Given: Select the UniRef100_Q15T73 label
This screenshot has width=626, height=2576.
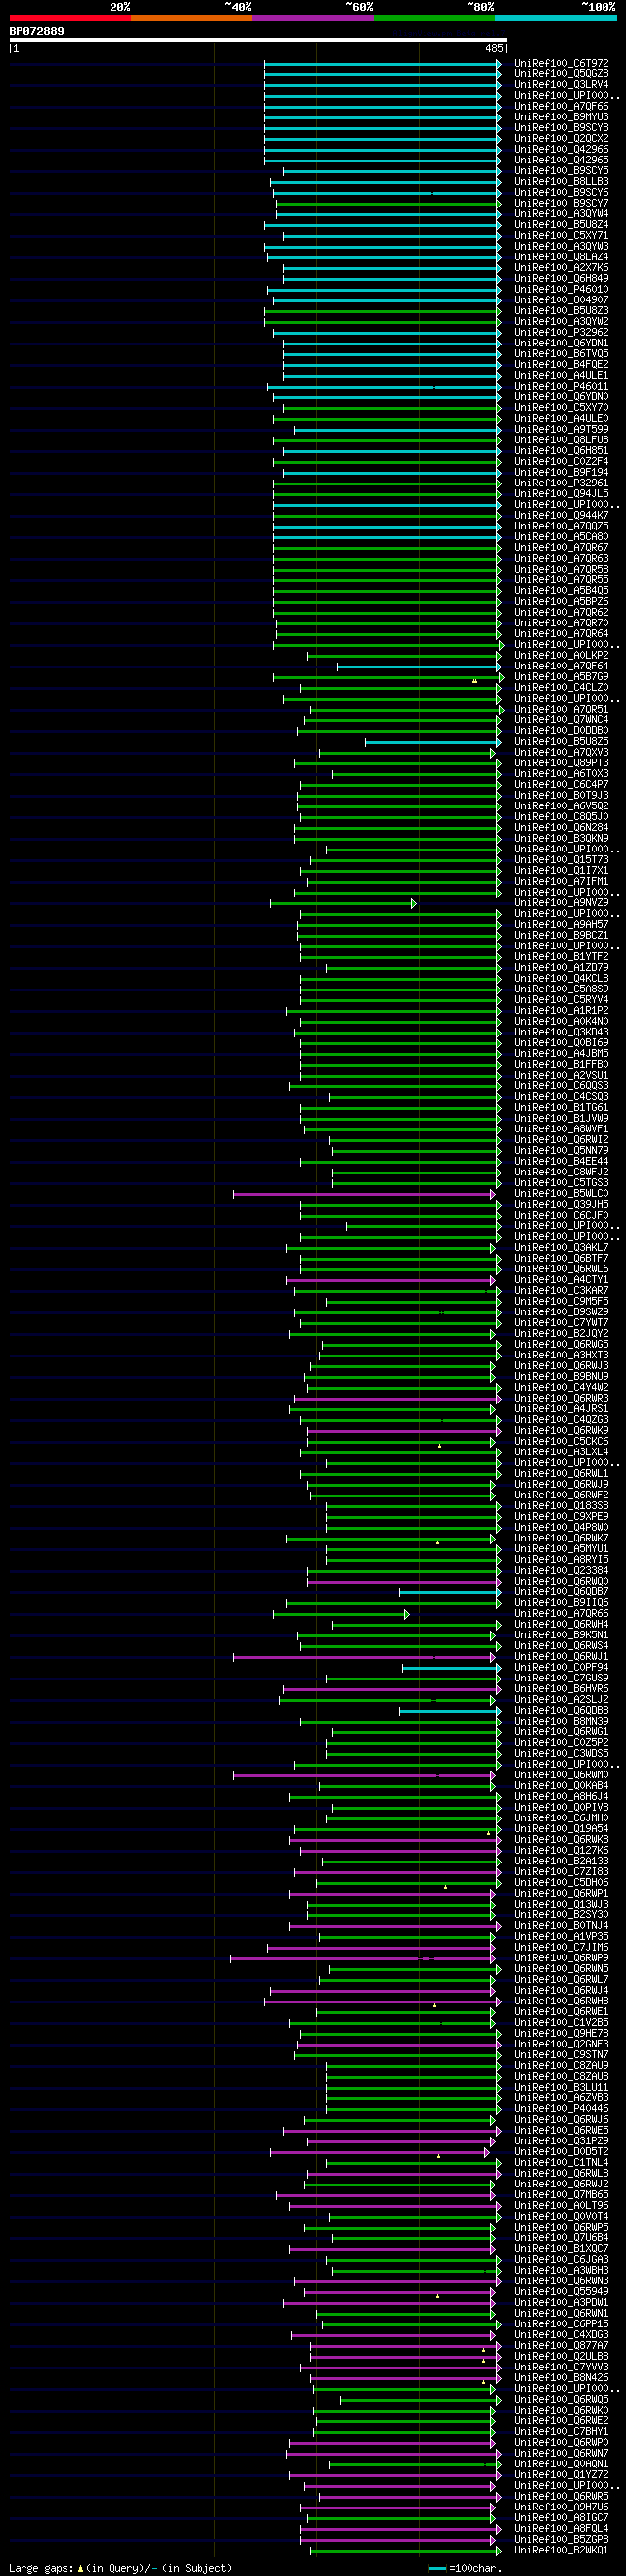Looking at the screenshot, I should 561,860.
